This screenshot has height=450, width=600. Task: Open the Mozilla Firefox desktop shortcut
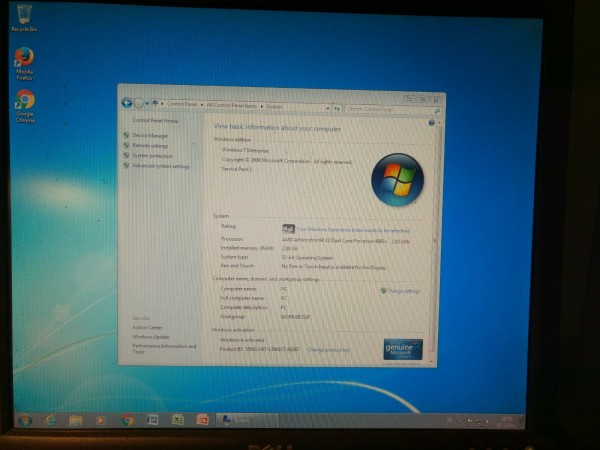click(x=24, y=64)
